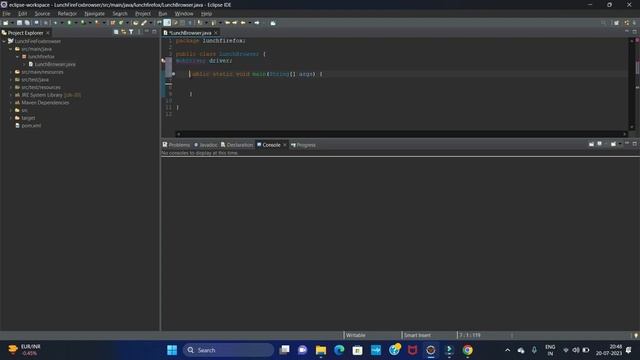The height and width of the screenshot is (360, 640).
Task: Click the pencil-shaped Search toolbar icon
Action: tap(144, 23)
